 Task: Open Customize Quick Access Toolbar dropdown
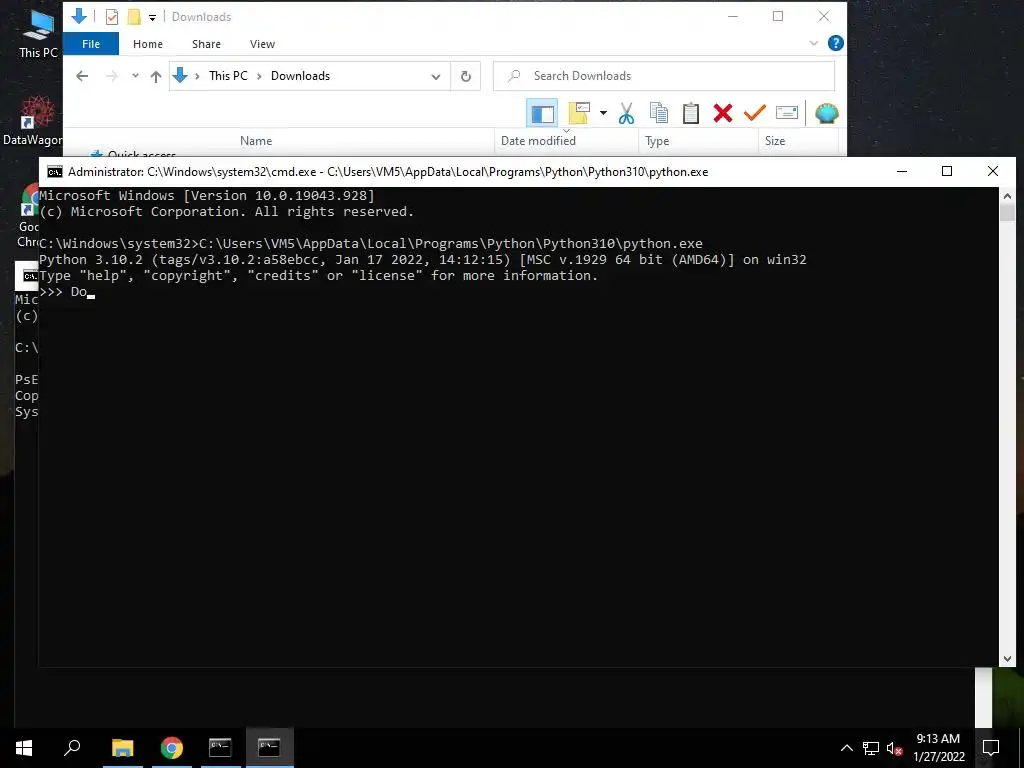[152, 18]
